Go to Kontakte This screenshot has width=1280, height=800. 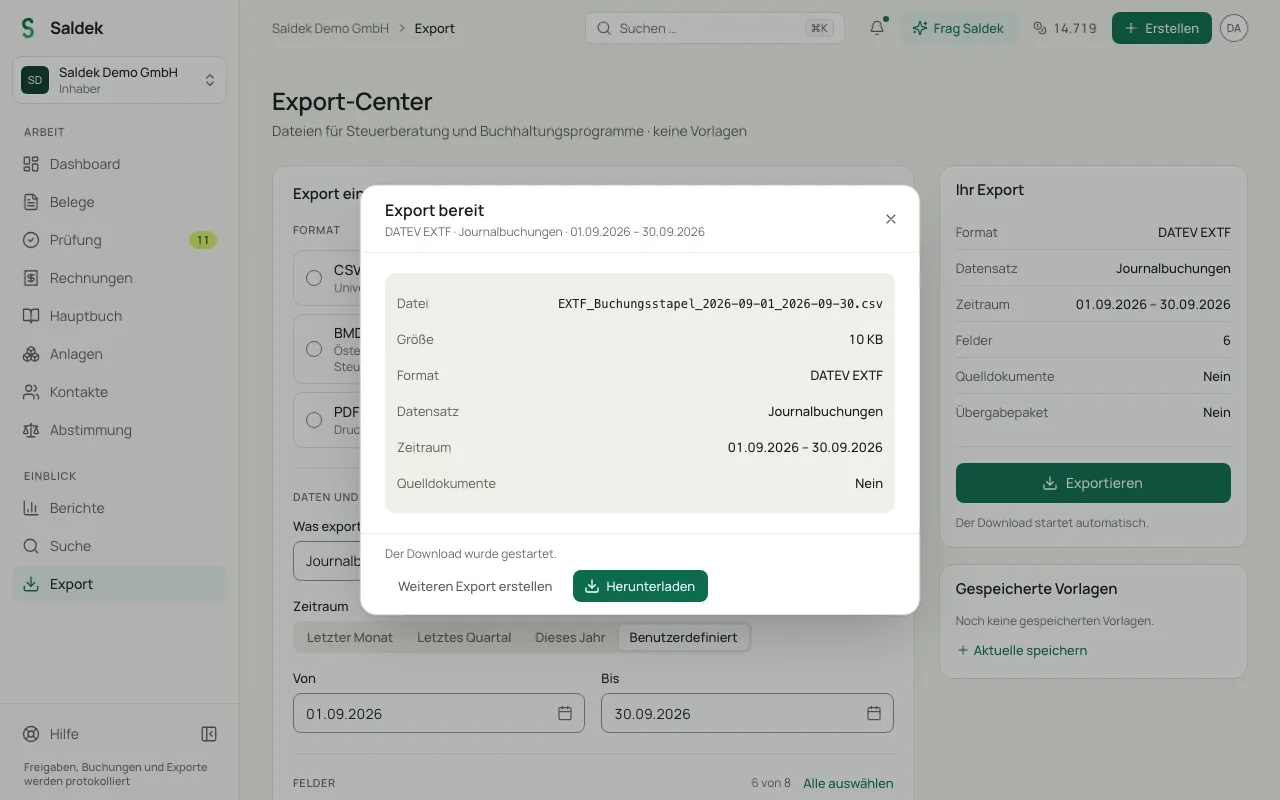point(120,392)
